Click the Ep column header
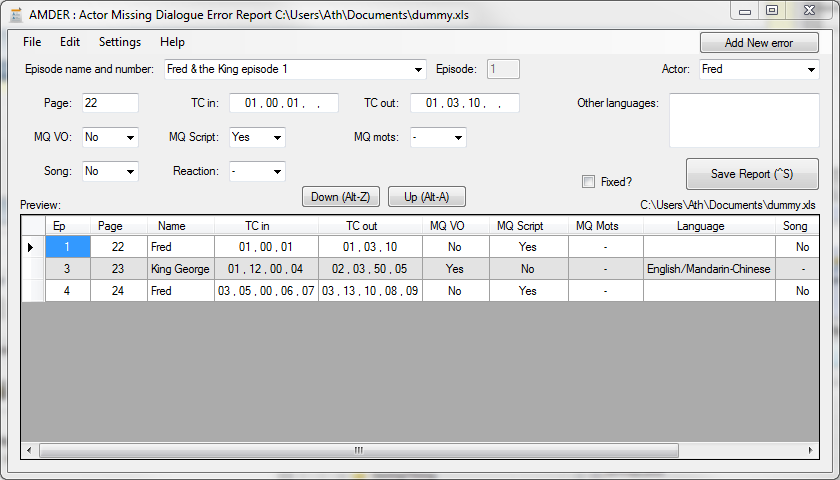 coord(68,226)
